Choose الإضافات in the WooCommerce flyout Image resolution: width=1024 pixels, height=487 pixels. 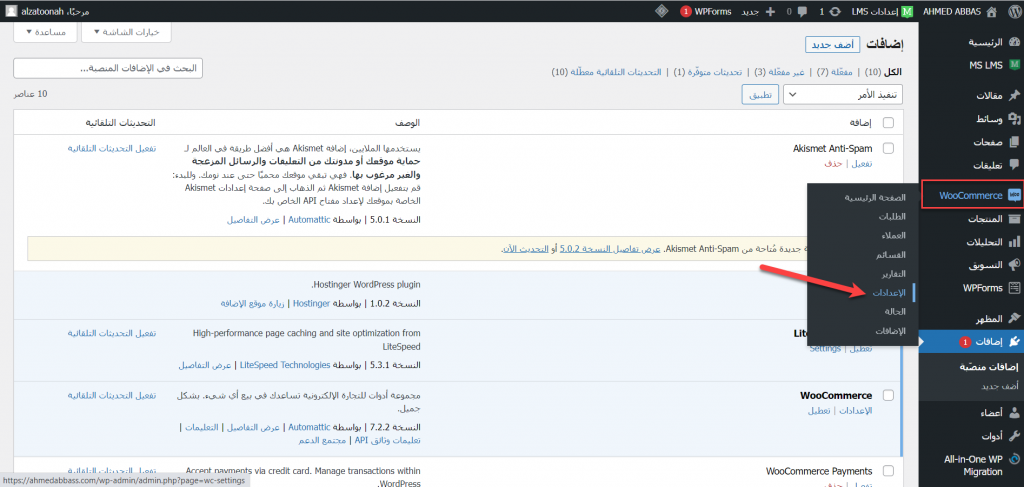(x=891, y=332)
